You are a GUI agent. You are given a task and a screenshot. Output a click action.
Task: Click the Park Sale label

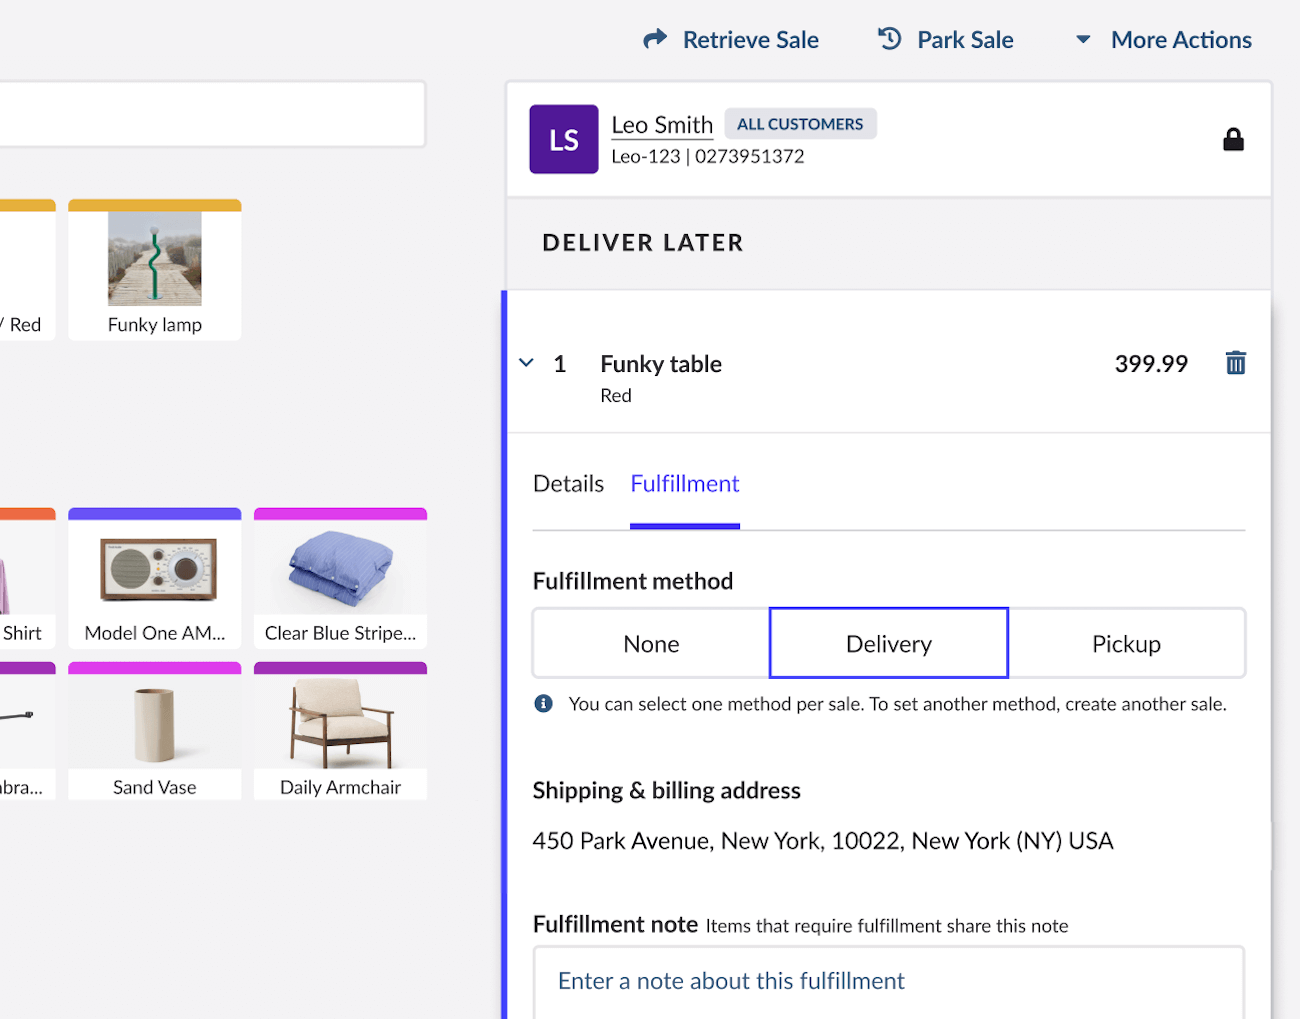(x=965, y=40)
